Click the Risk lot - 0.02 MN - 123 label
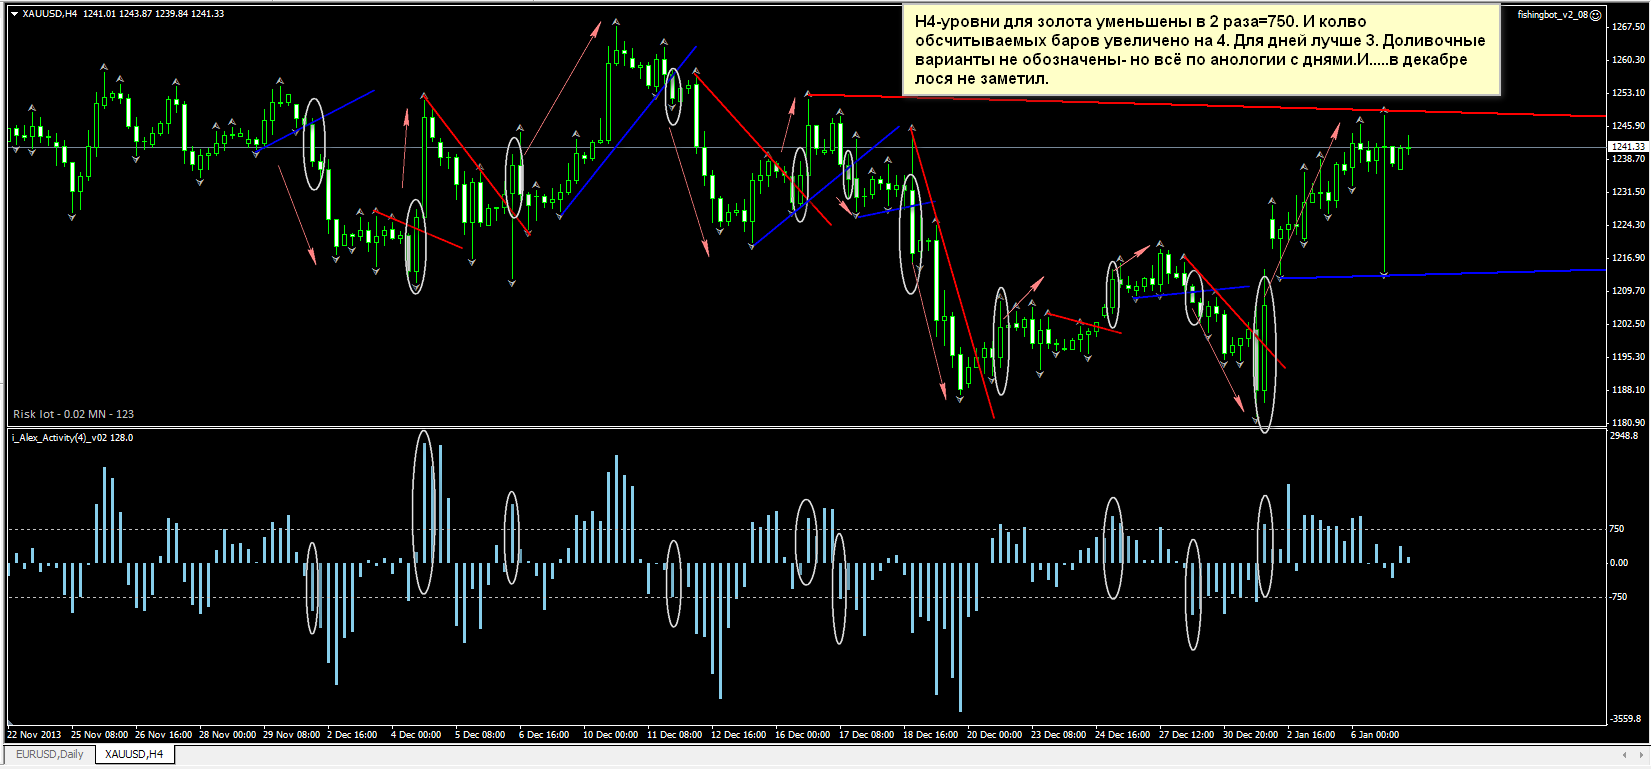The height and width of the screenshot is (769, 1651). (73, 414)
